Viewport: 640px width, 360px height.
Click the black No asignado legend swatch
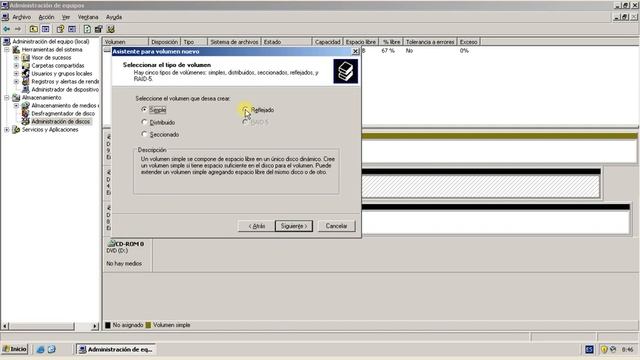point(108,325)
